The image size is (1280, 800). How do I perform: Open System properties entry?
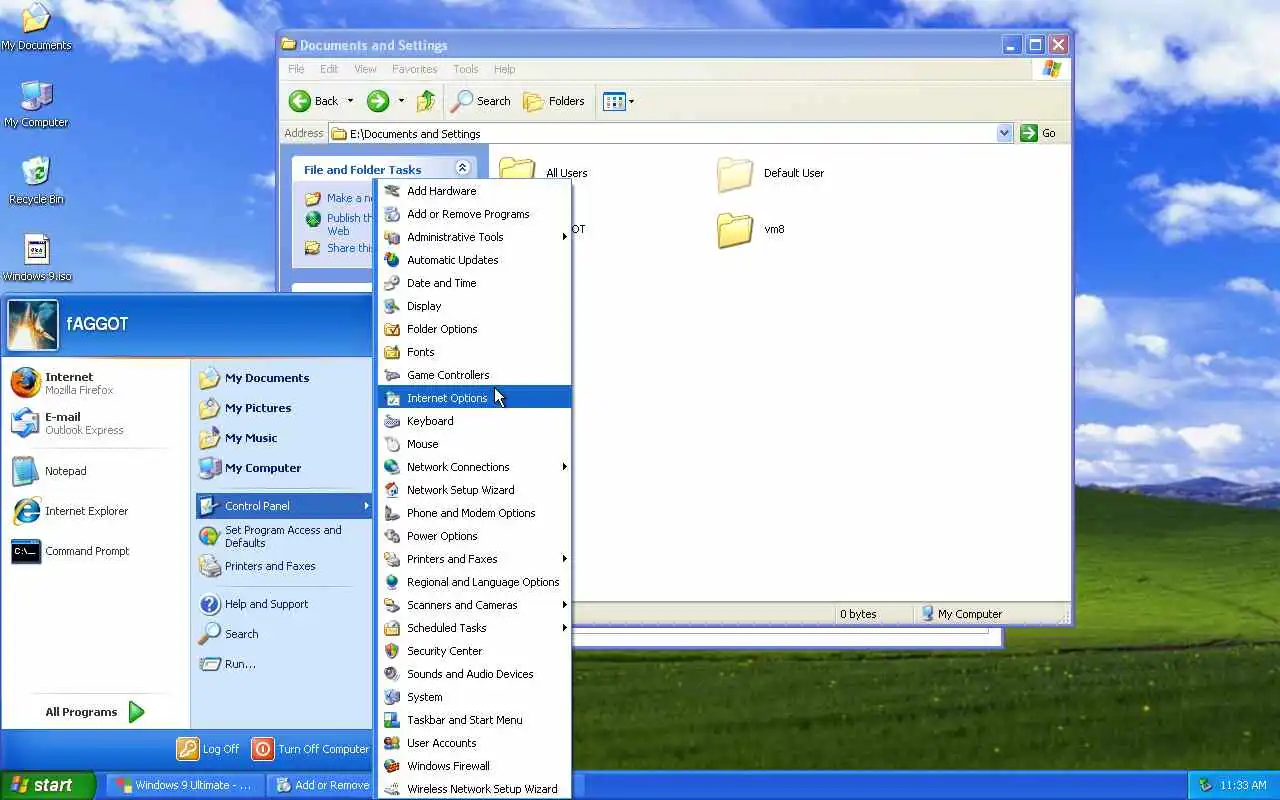475,697
